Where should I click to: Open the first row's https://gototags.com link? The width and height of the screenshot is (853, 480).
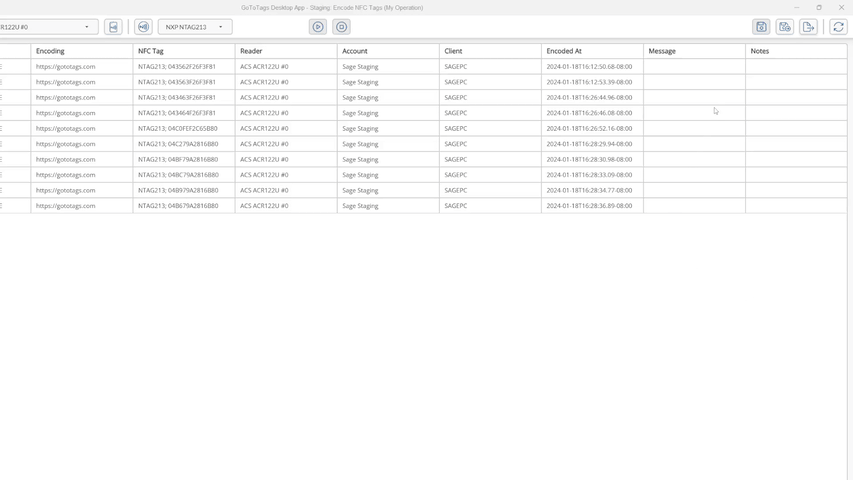[66, 67]
